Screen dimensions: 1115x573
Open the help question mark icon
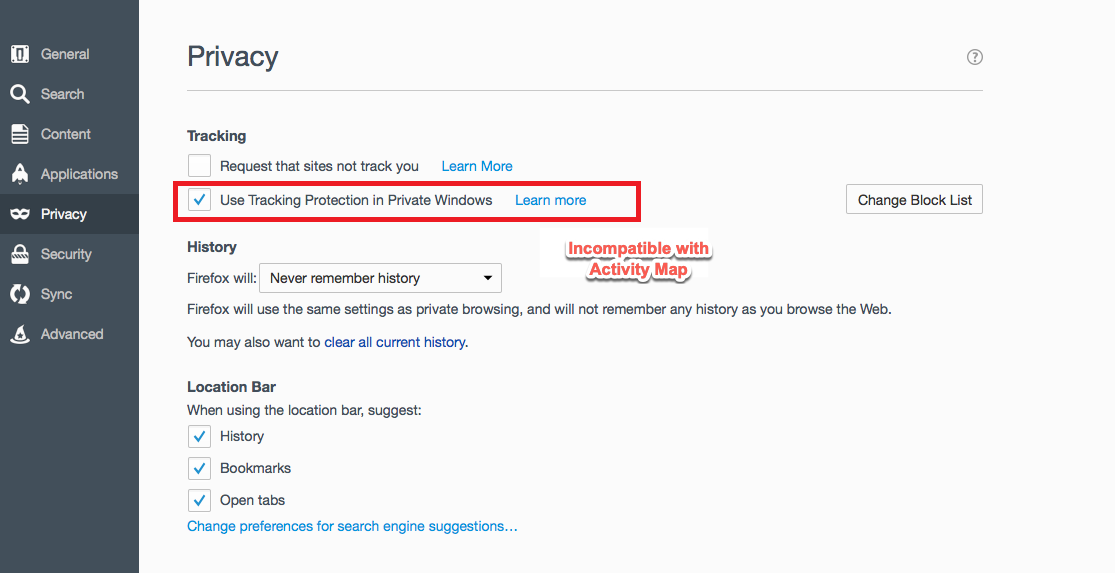975,57
